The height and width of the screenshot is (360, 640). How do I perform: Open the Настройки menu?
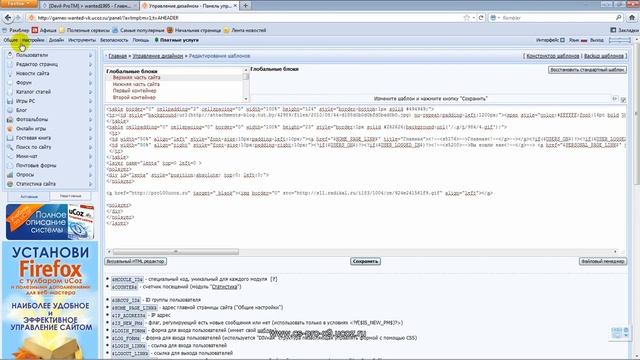[33, 40]
